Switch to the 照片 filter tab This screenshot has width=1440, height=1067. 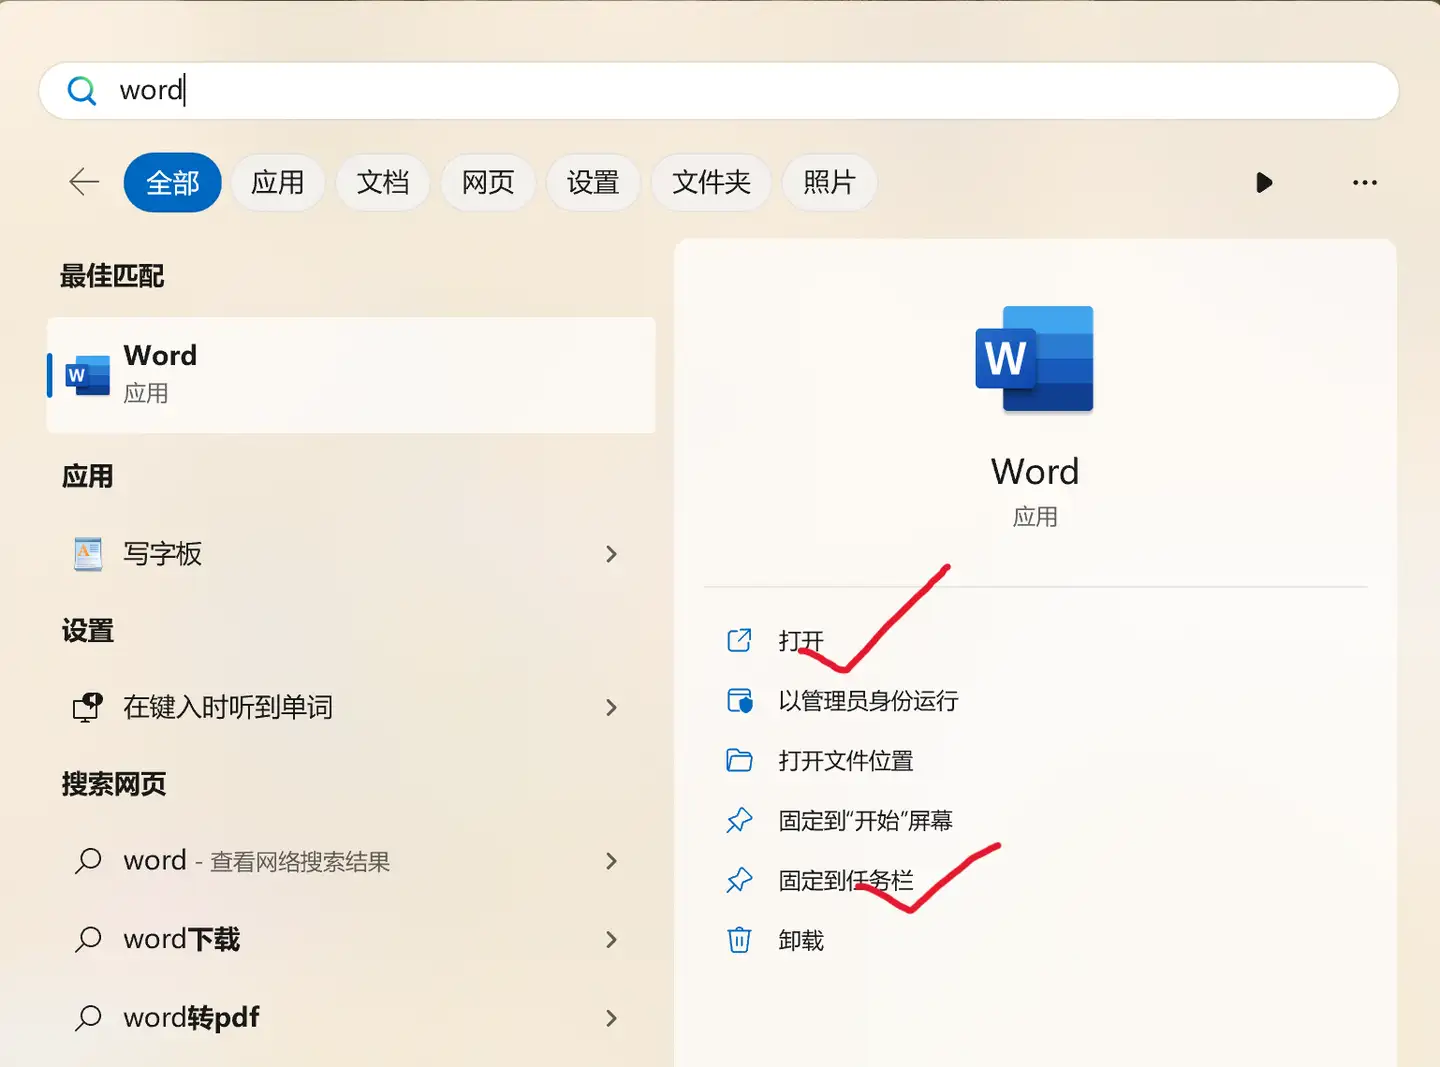829,182
